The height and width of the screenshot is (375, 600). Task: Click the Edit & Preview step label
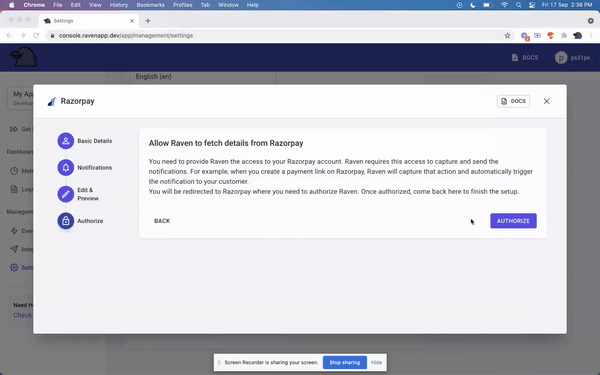tap(88, 194)
